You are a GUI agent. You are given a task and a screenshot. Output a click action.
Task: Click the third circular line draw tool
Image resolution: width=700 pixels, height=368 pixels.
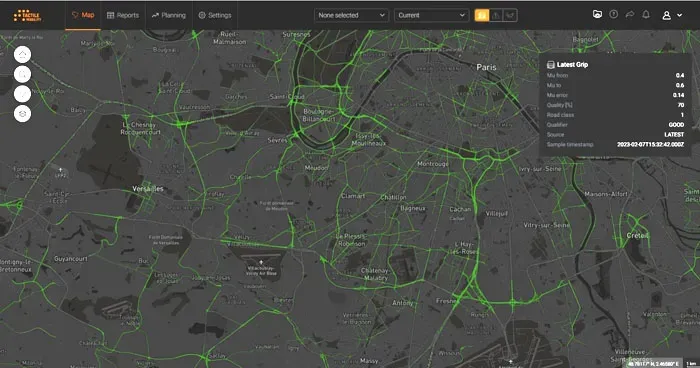pos(22,94)
